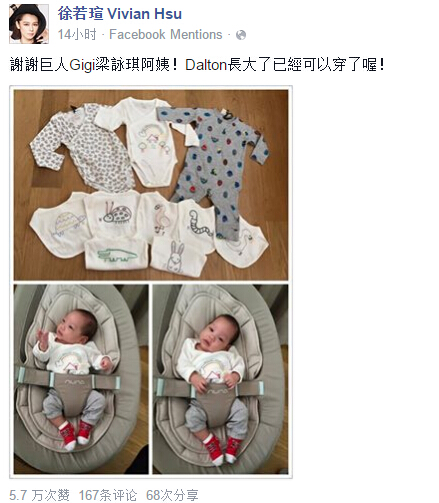The image size is (439, 503).
Task: View the 5.7 万次赞 likes list
Action: (x=39, y=495)
